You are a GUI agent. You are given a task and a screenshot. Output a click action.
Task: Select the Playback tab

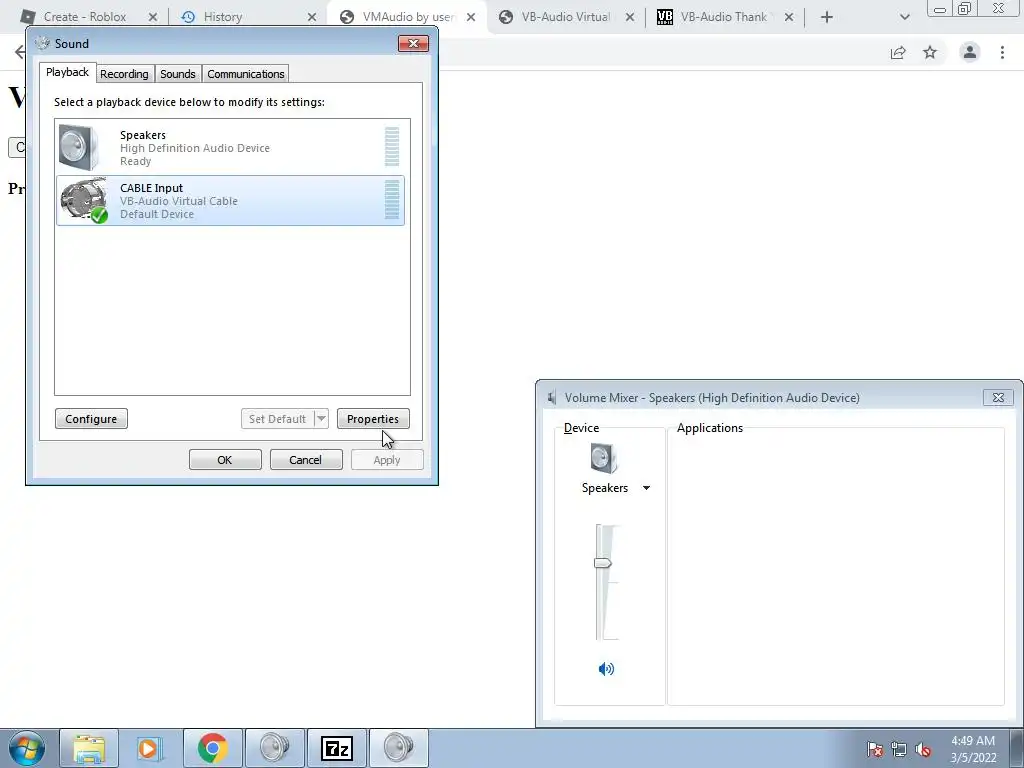pyautogui.click(x=67, y=72)
